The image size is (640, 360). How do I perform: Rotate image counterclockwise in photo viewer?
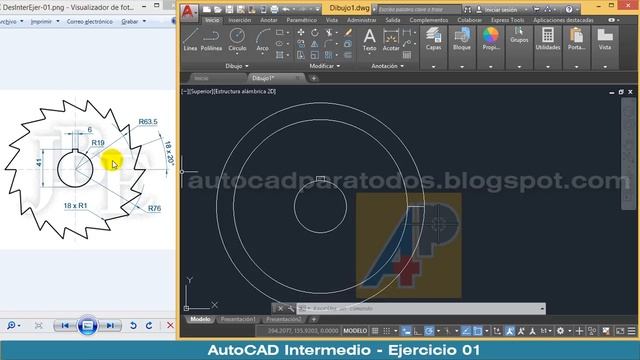pos(133,325)
